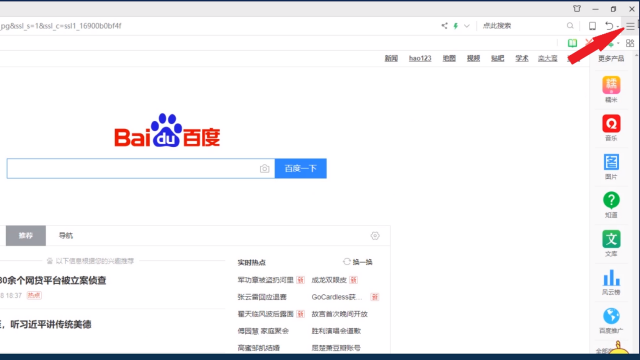
Task: Open hot topic 故宫首次晚间开放
Action: click(340, 314)
